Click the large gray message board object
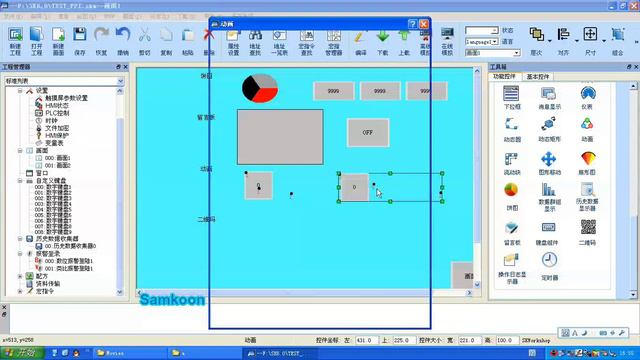This screenshot has width=640, height=360. click(x=280, y=137)
